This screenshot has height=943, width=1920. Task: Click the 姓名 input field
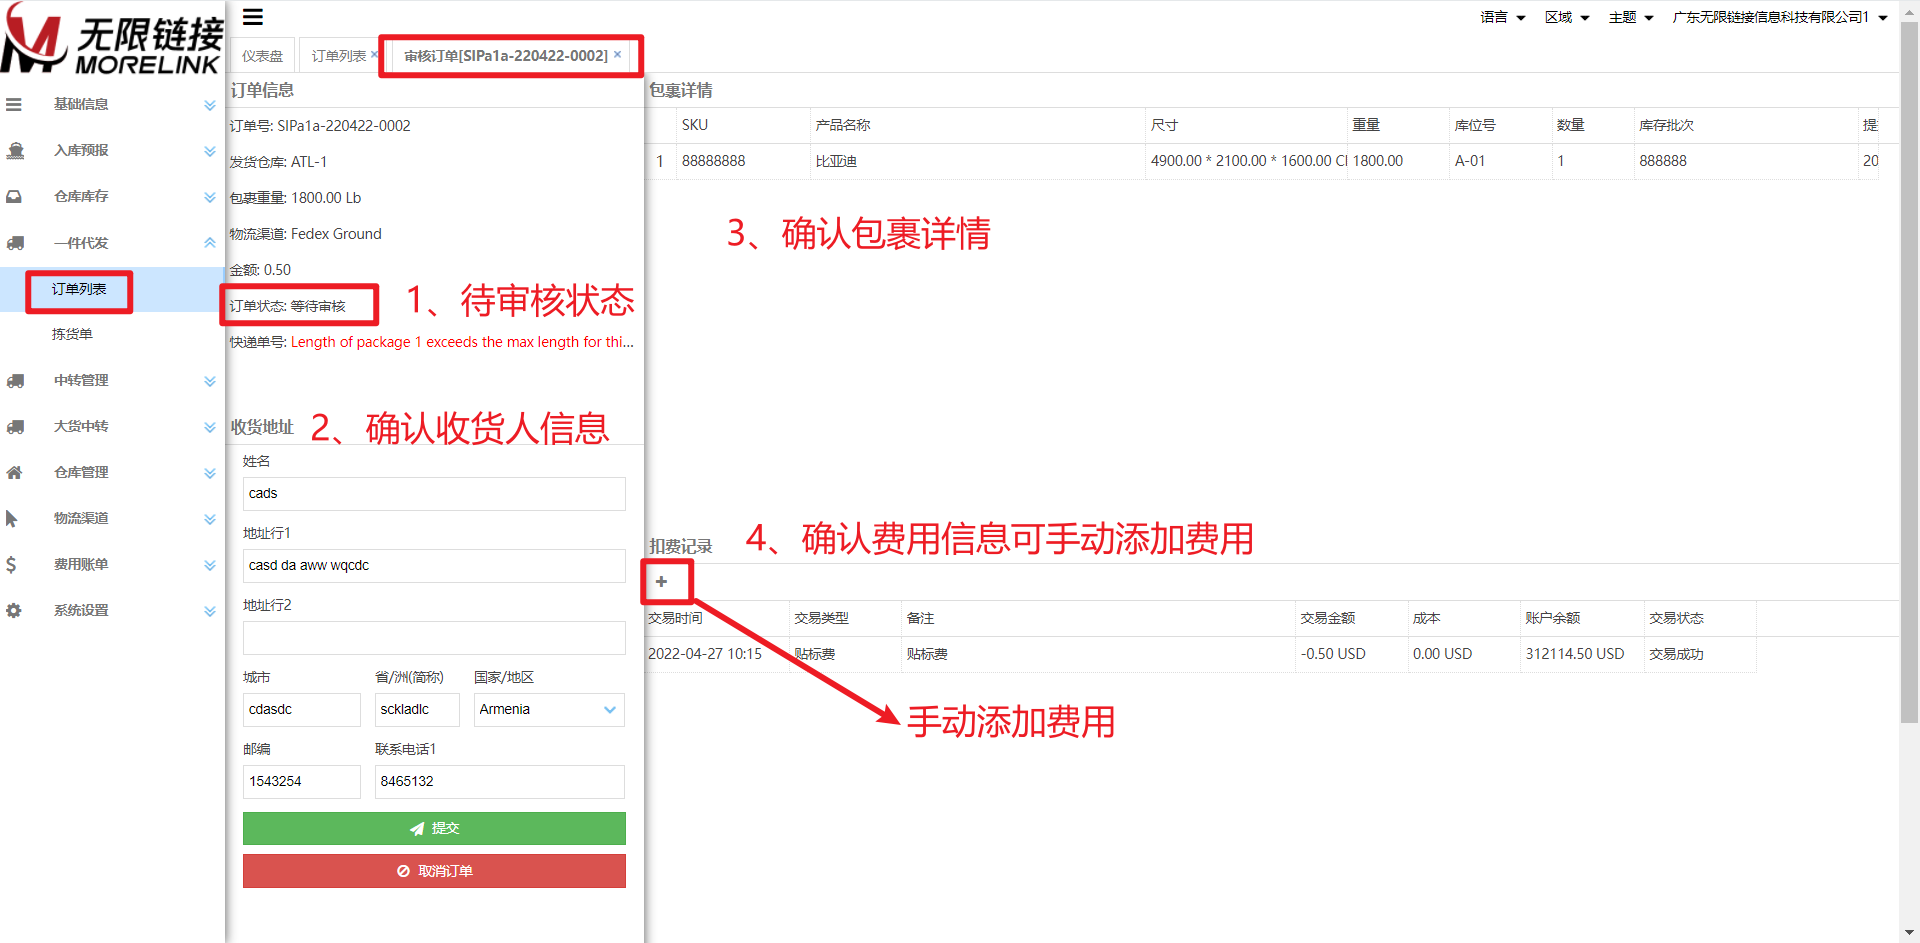[x=434, y=493]
